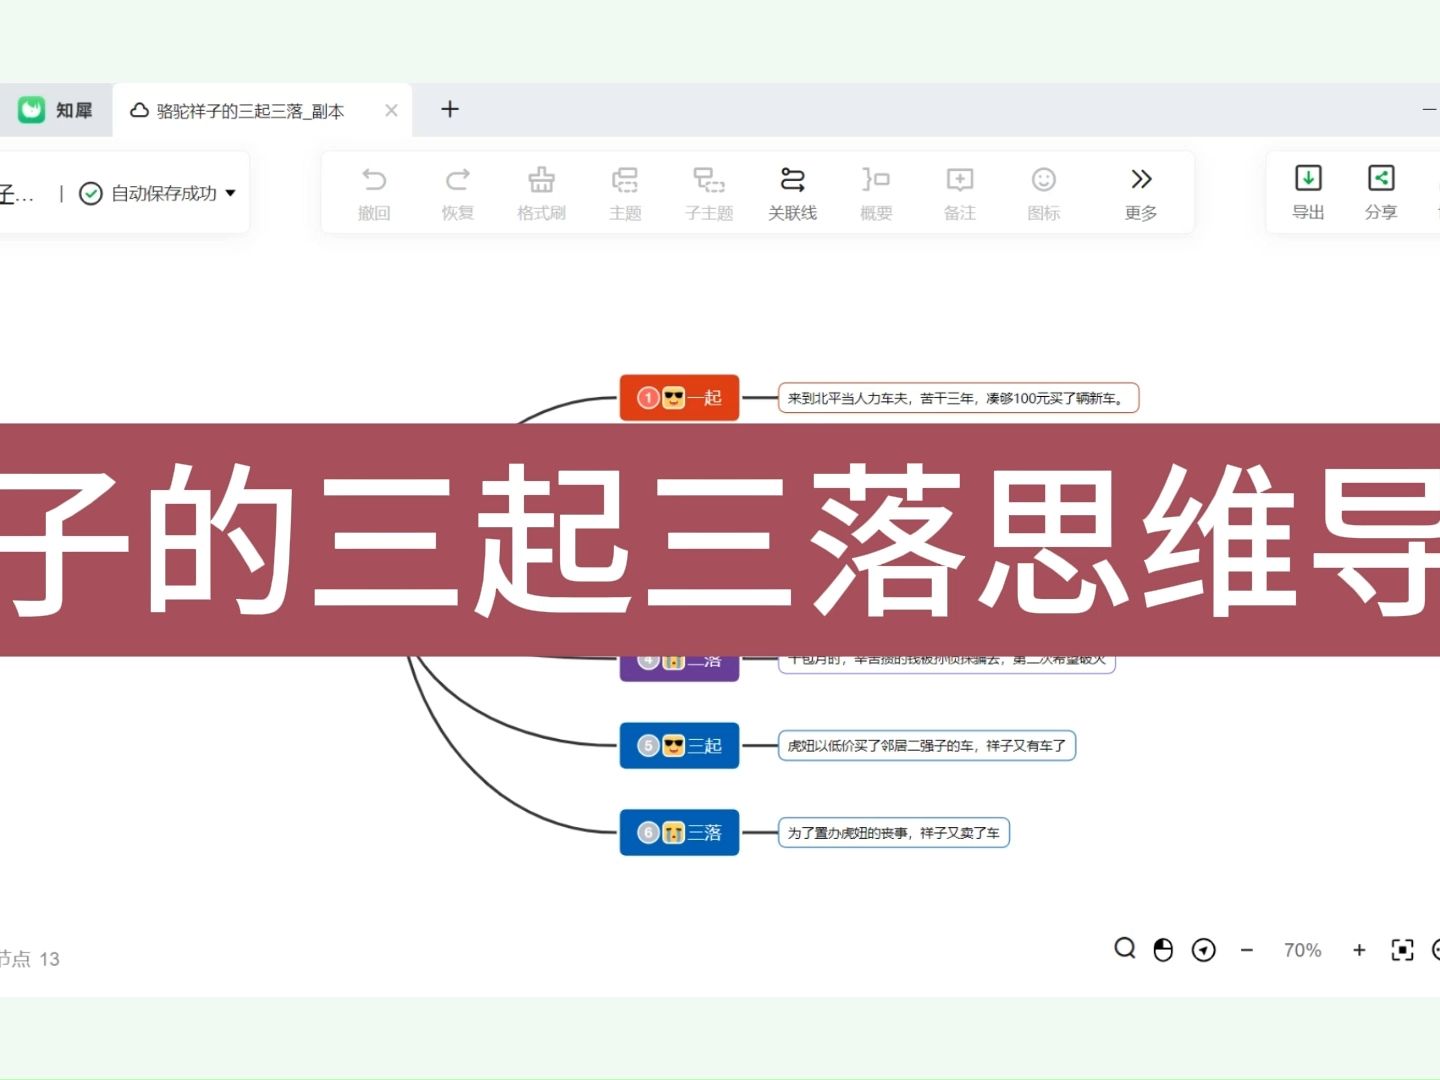Screen dimensions: 1440x1080
Task: Click the locate-center compass icon
Action: click(x=1204, y=950)
